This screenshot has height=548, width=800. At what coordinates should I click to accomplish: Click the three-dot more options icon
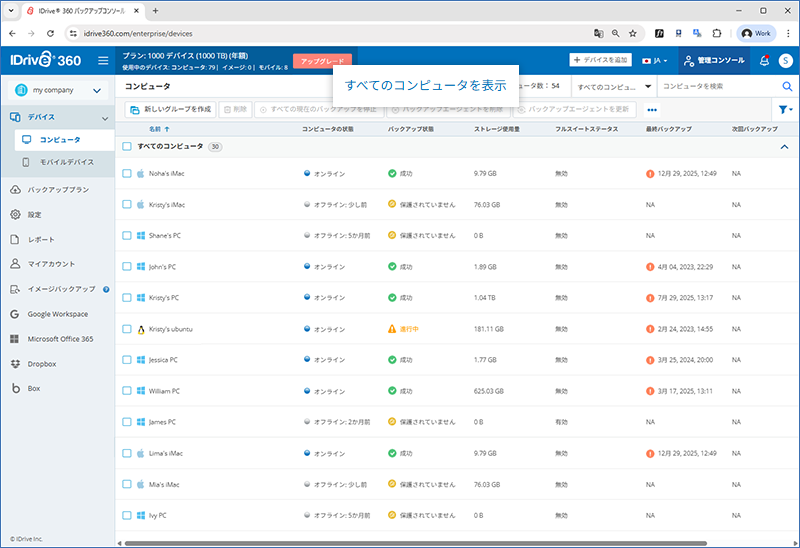(x=652, y=109)
